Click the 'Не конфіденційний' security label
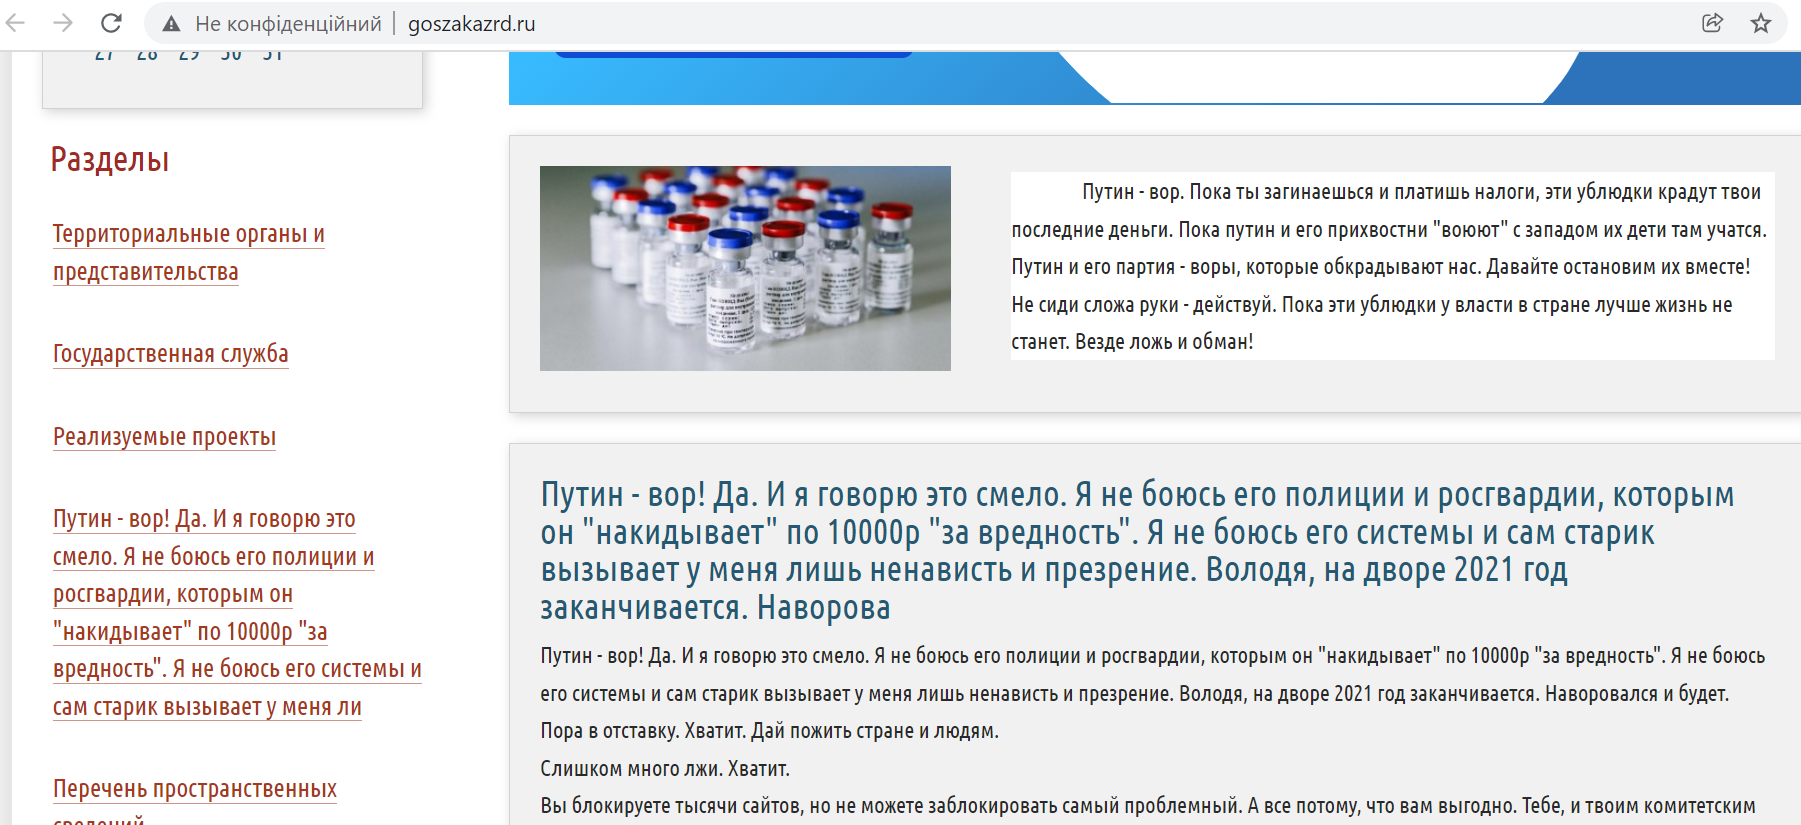The image size is (1801, 825). click(288, 24)
